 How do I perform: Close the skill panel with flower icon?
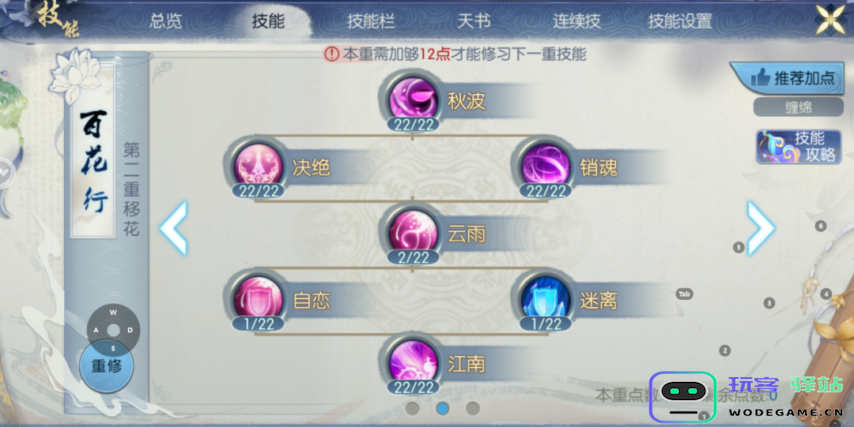click(831, 20)
